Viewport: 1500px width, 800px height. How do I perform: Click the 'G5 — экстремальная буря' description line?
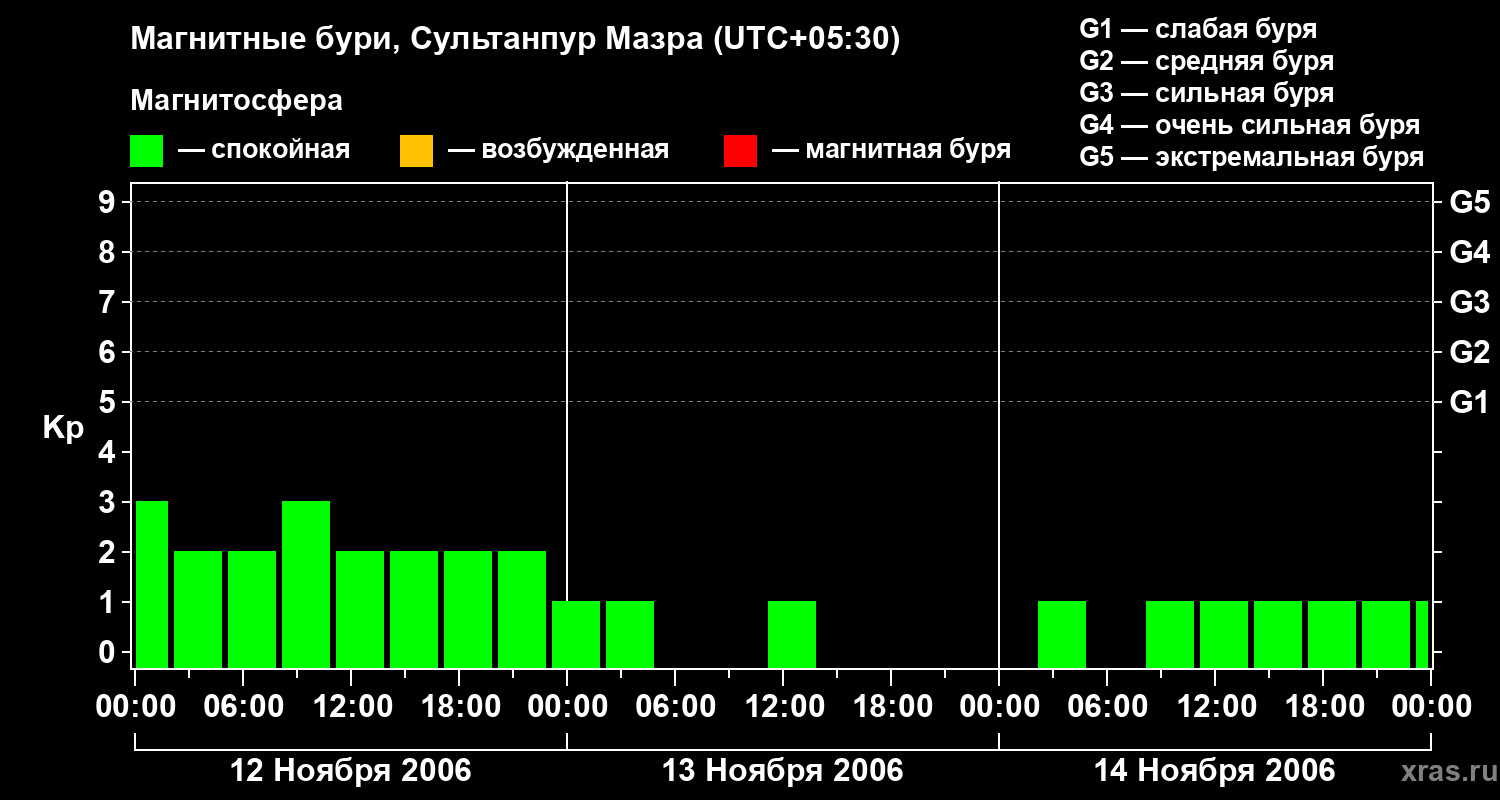(1252, 157)
